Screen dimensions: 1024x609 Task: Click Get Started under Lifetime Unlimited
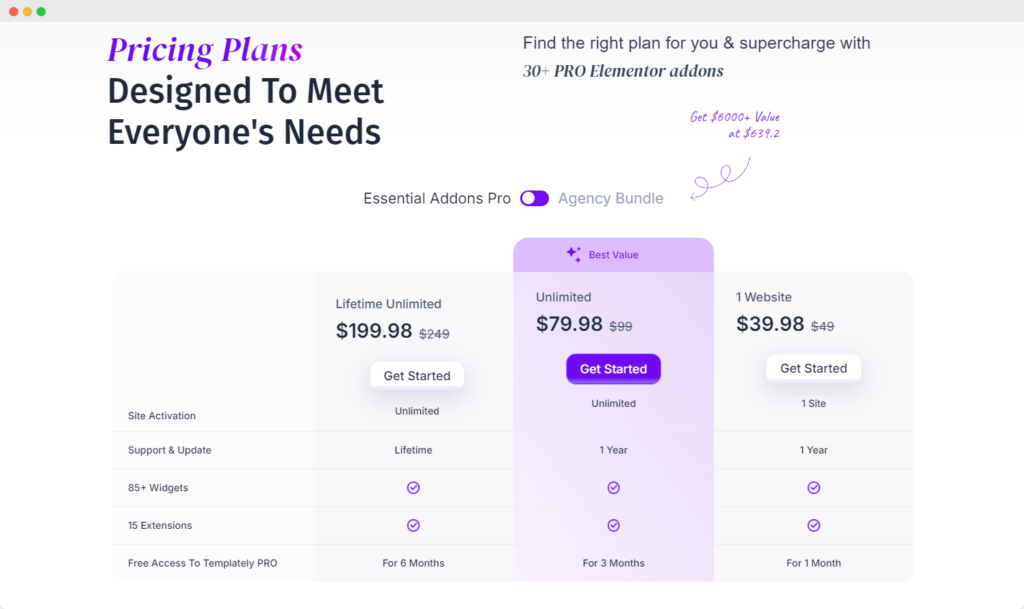point(417,375)
